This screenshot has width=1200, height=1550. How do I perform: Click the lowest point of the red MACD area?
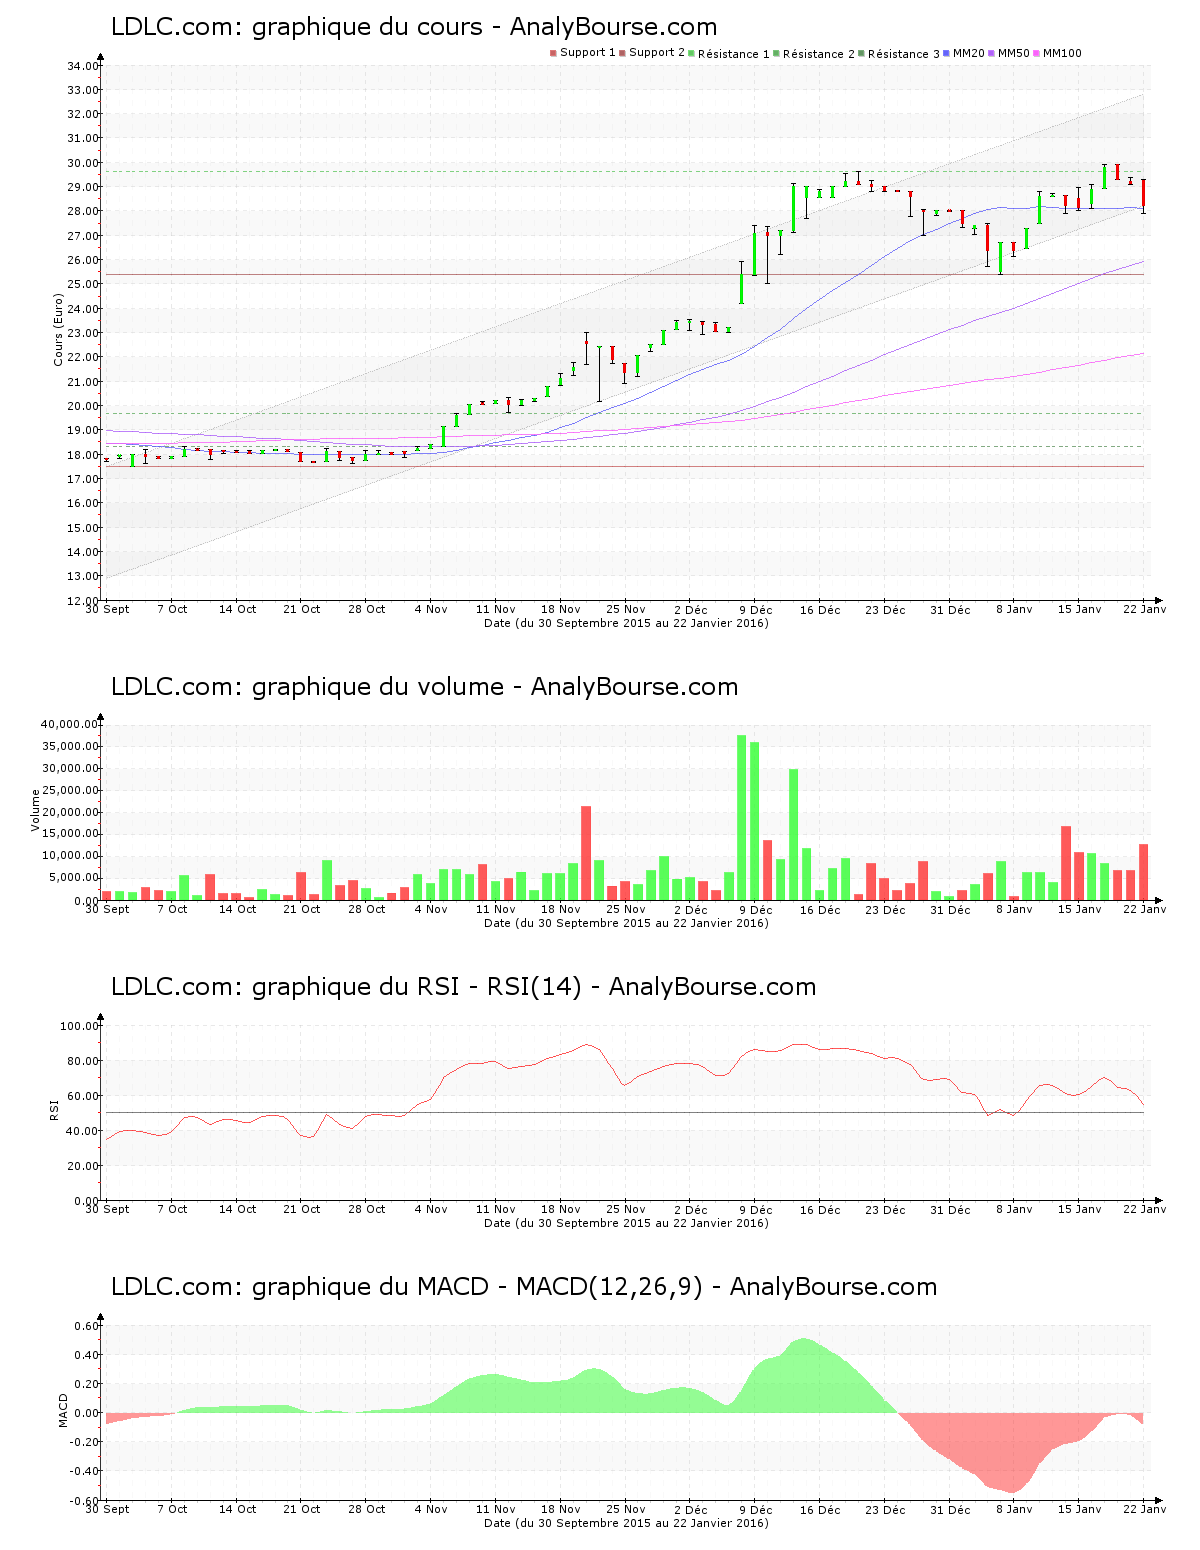point(1014,1491)
